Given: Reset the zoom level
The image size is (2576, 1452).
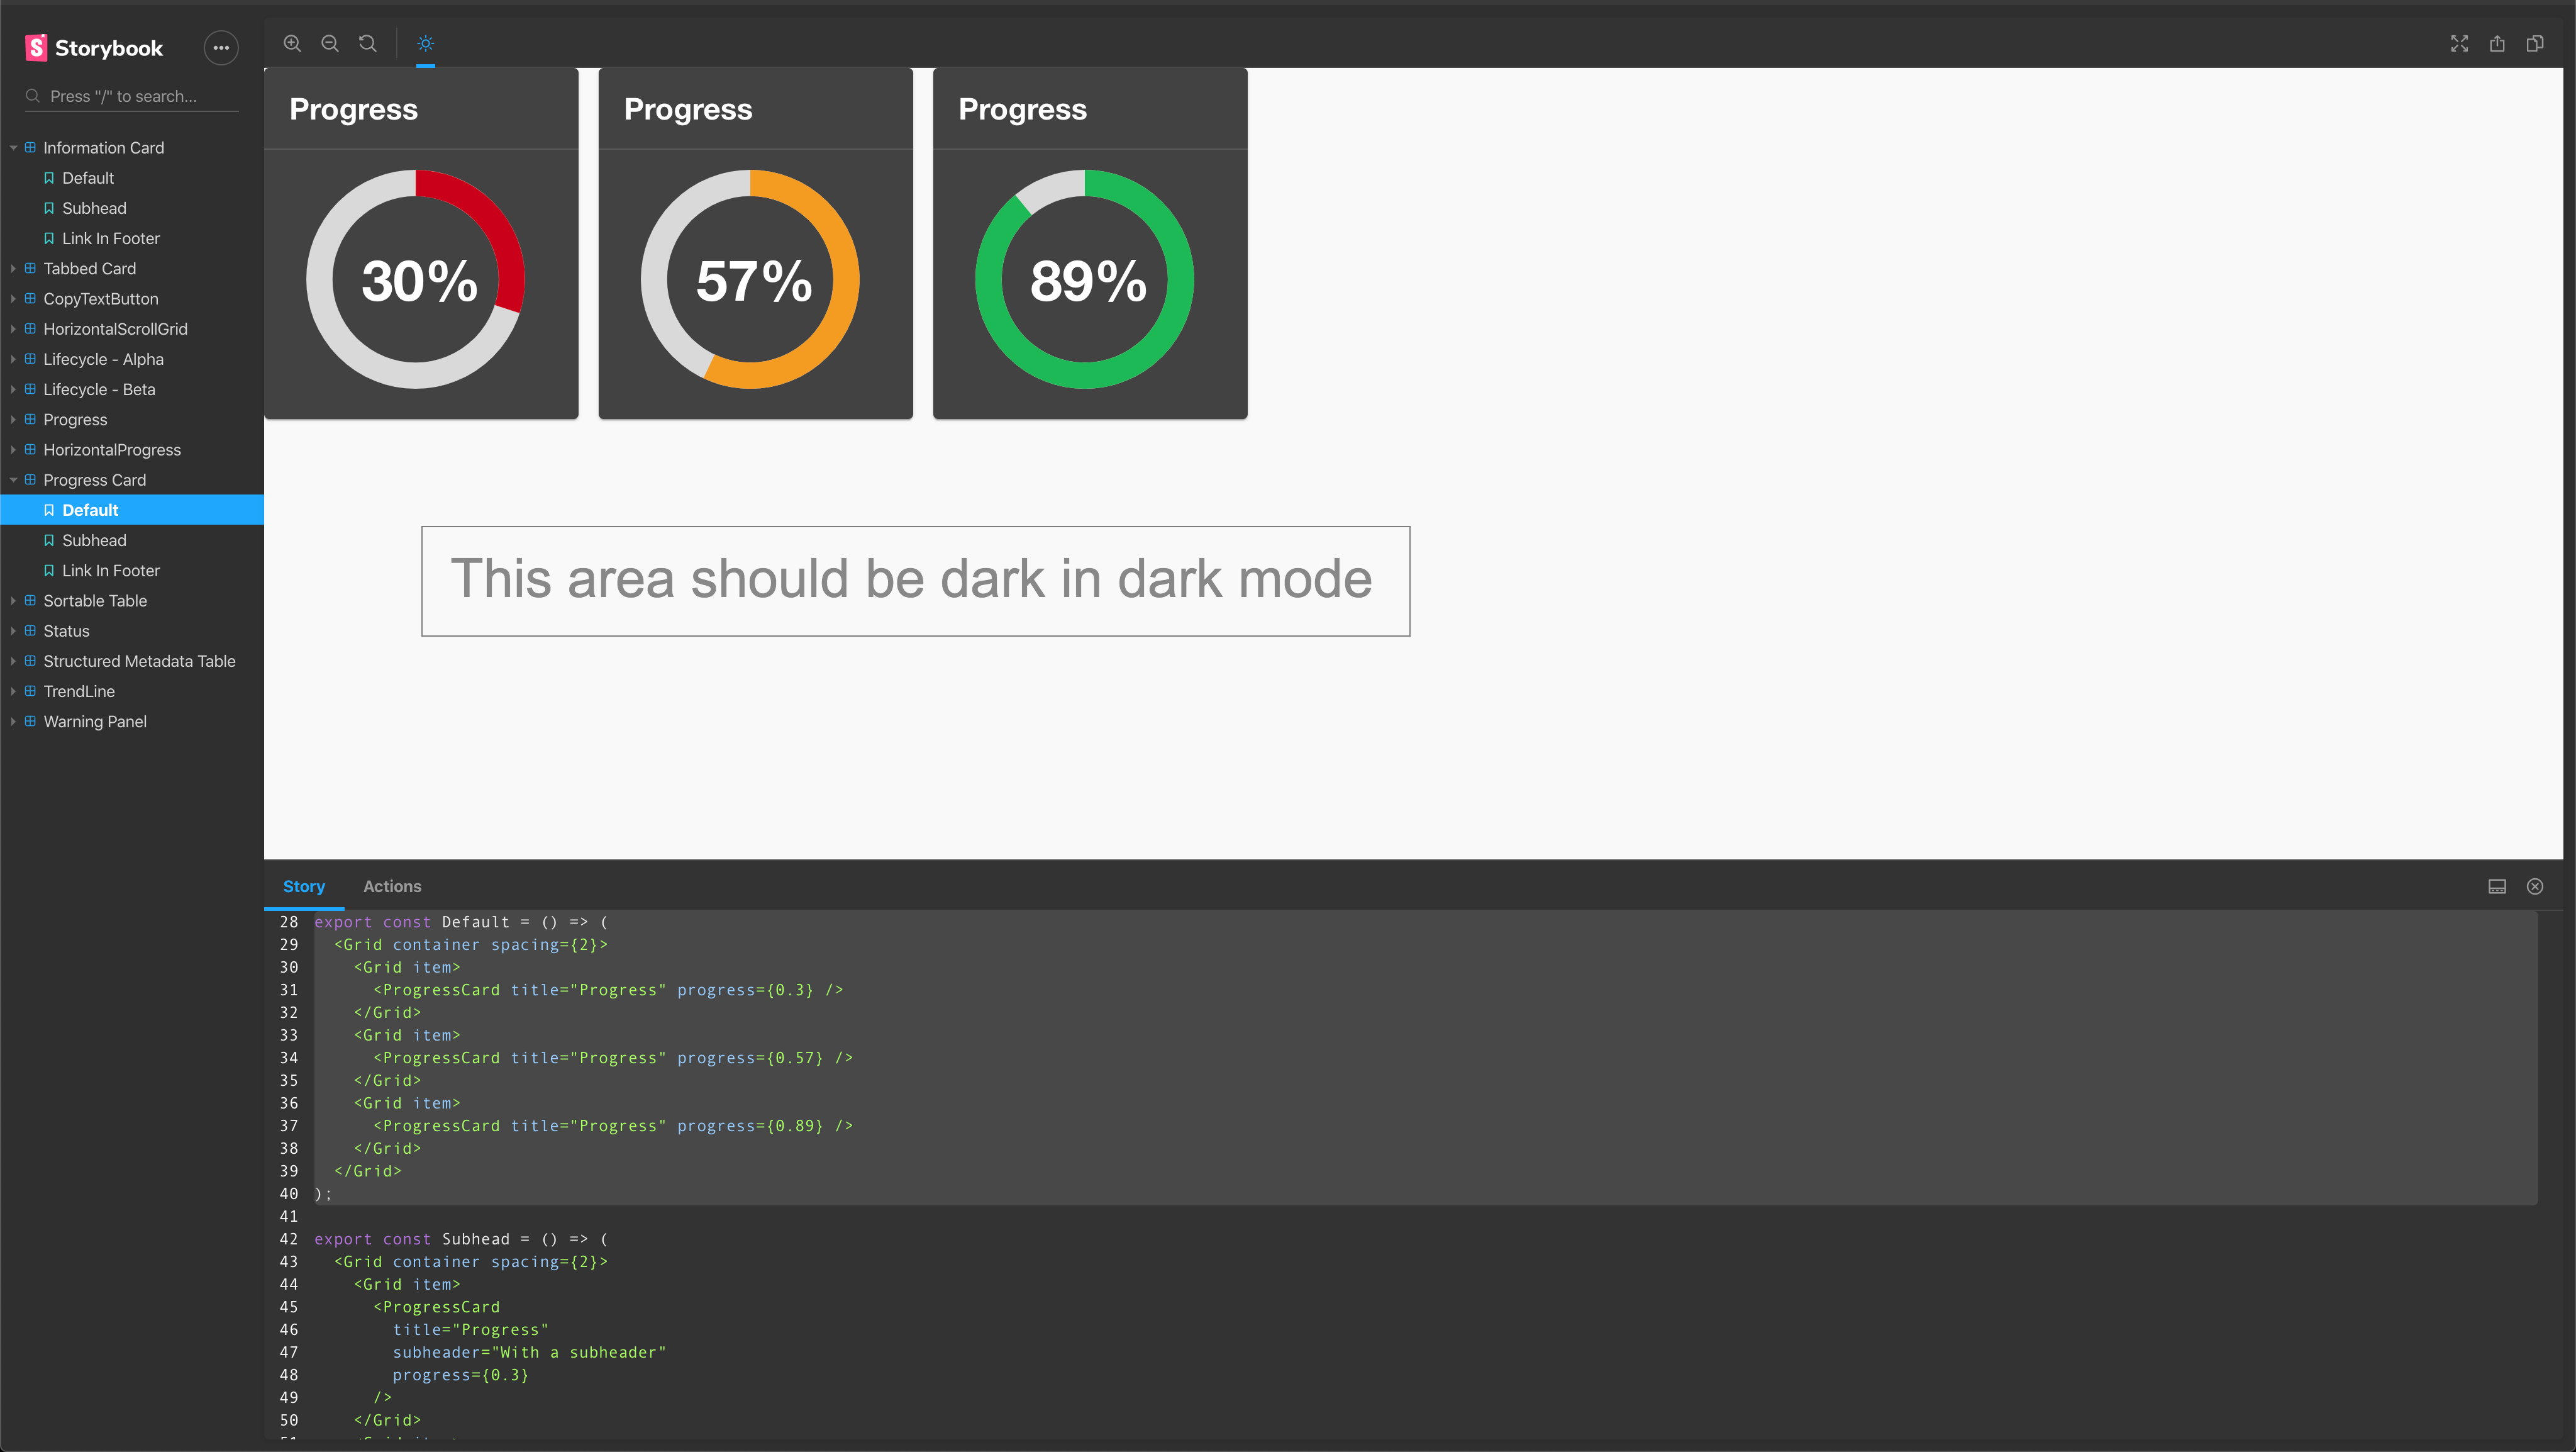Looking at the screenshot, I should click(x=367, y=44).
